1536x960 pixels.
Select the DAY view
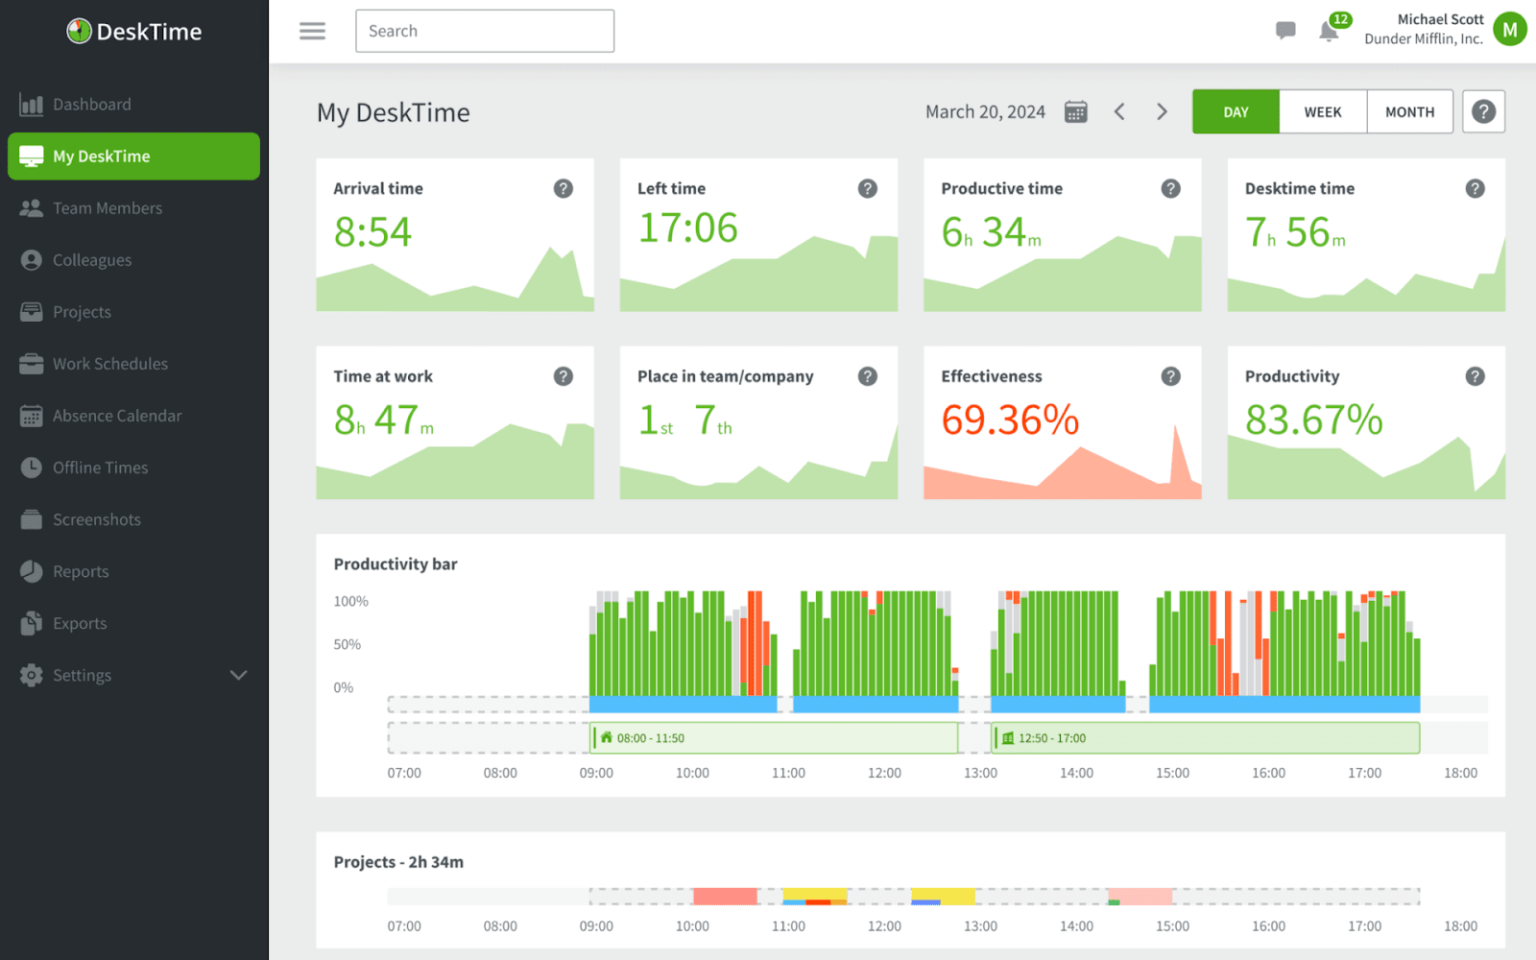(1235, 111)
